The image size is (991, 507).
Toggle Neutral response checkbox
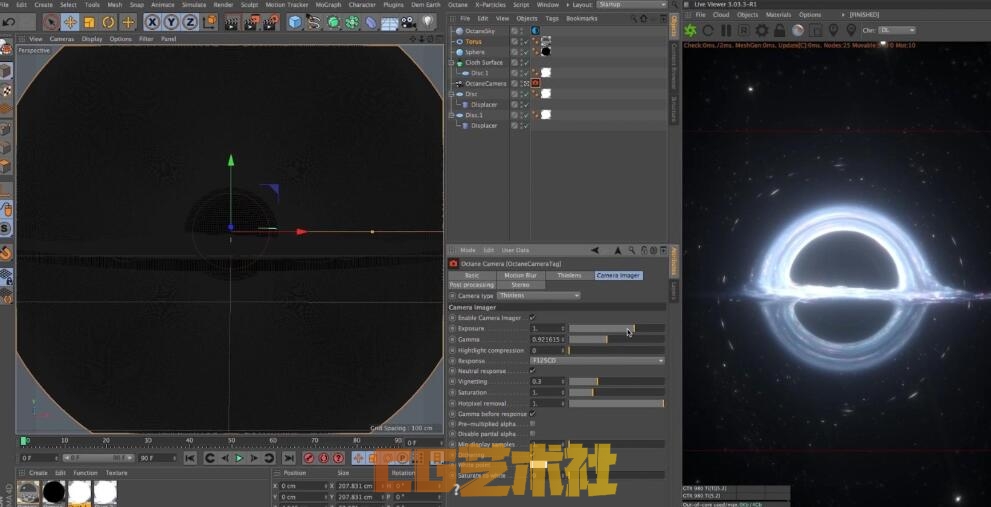[x=532, y=370]
